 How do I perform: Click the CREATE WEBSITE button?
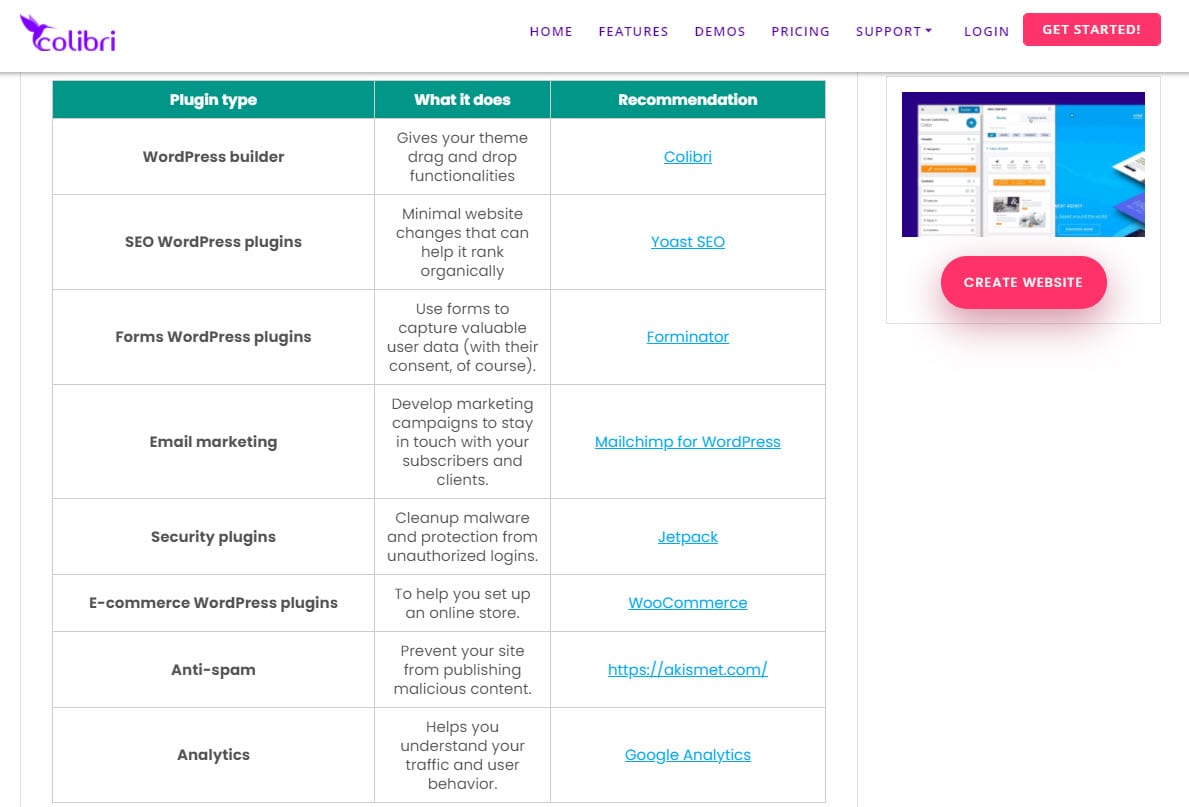[1023, 282]
